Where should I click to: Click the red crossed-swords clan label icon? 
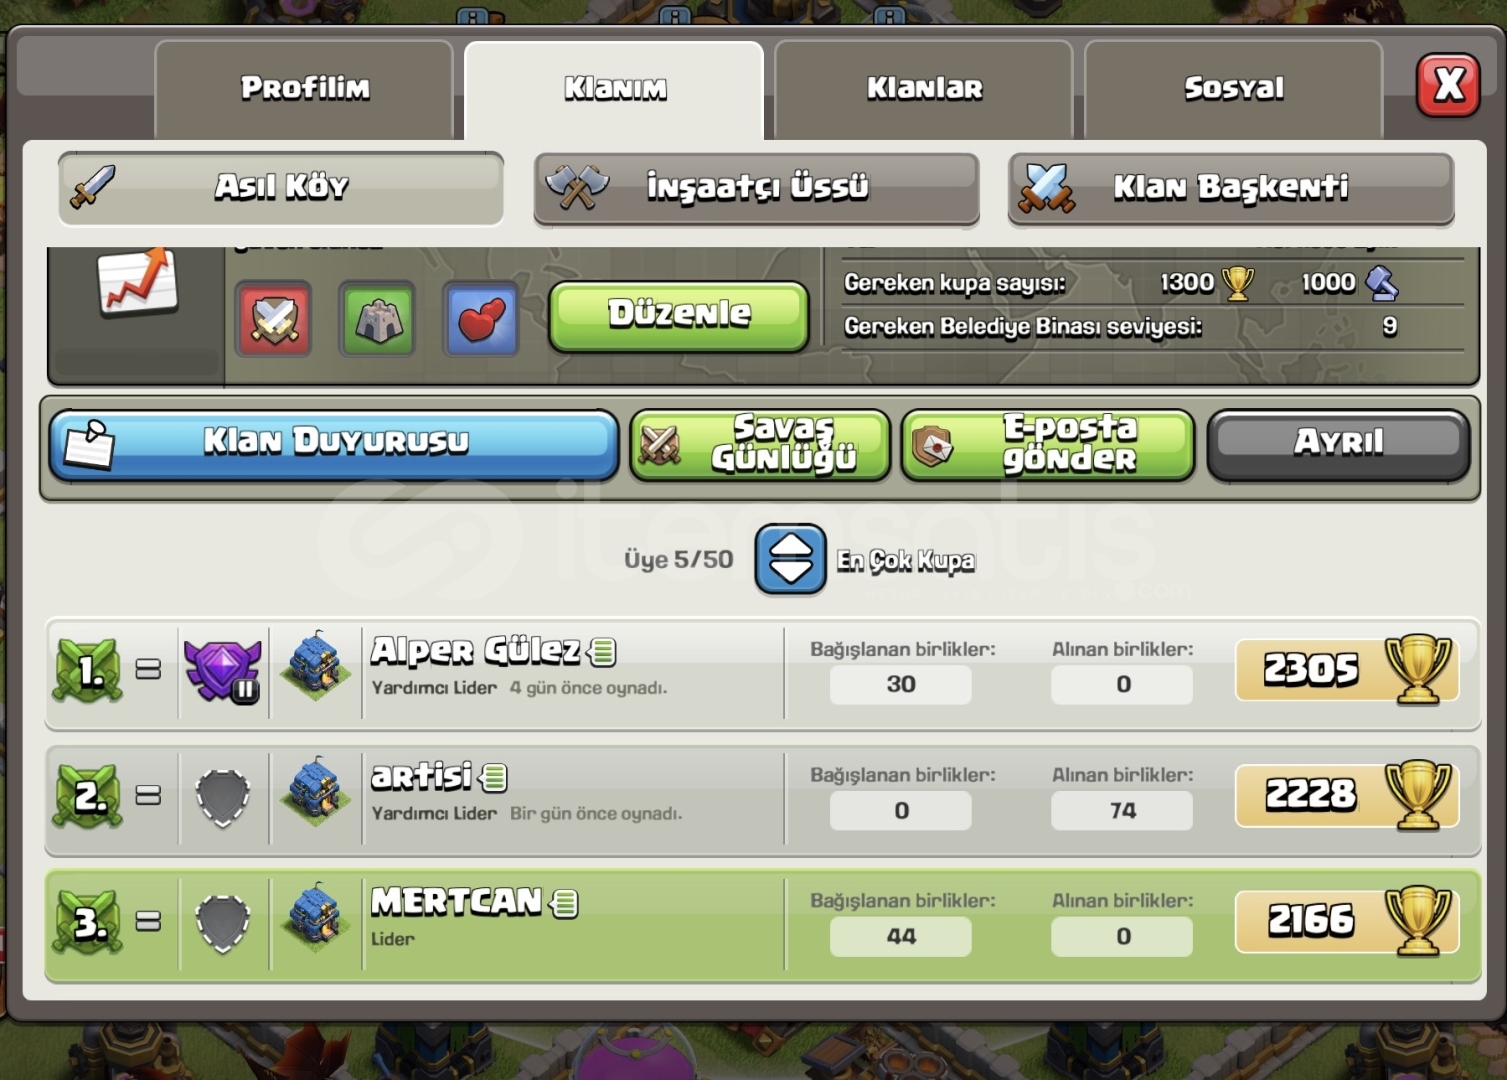274,319
